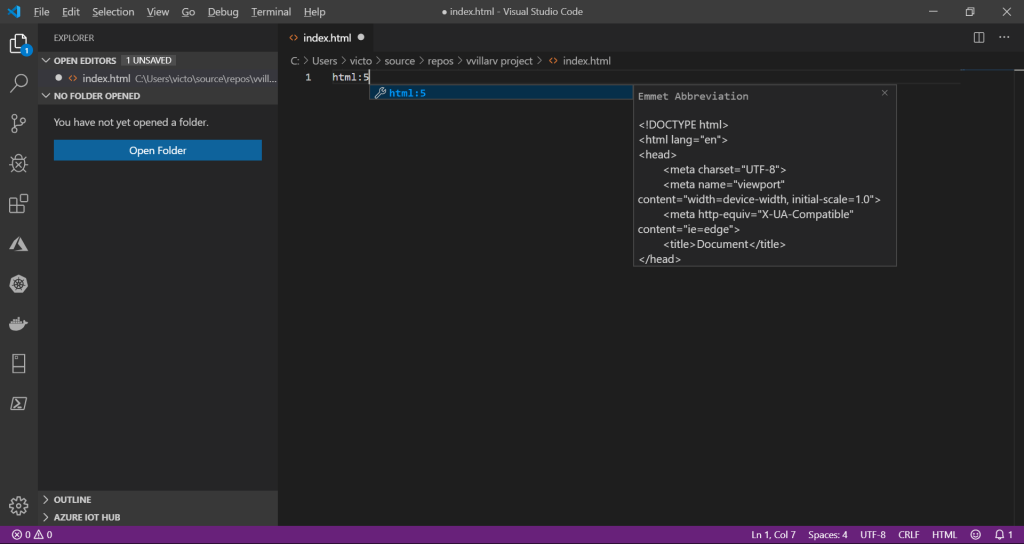Click the 1 UNSAVED badge
Viewport: 1024px width, 544px height.
[148, 61]
